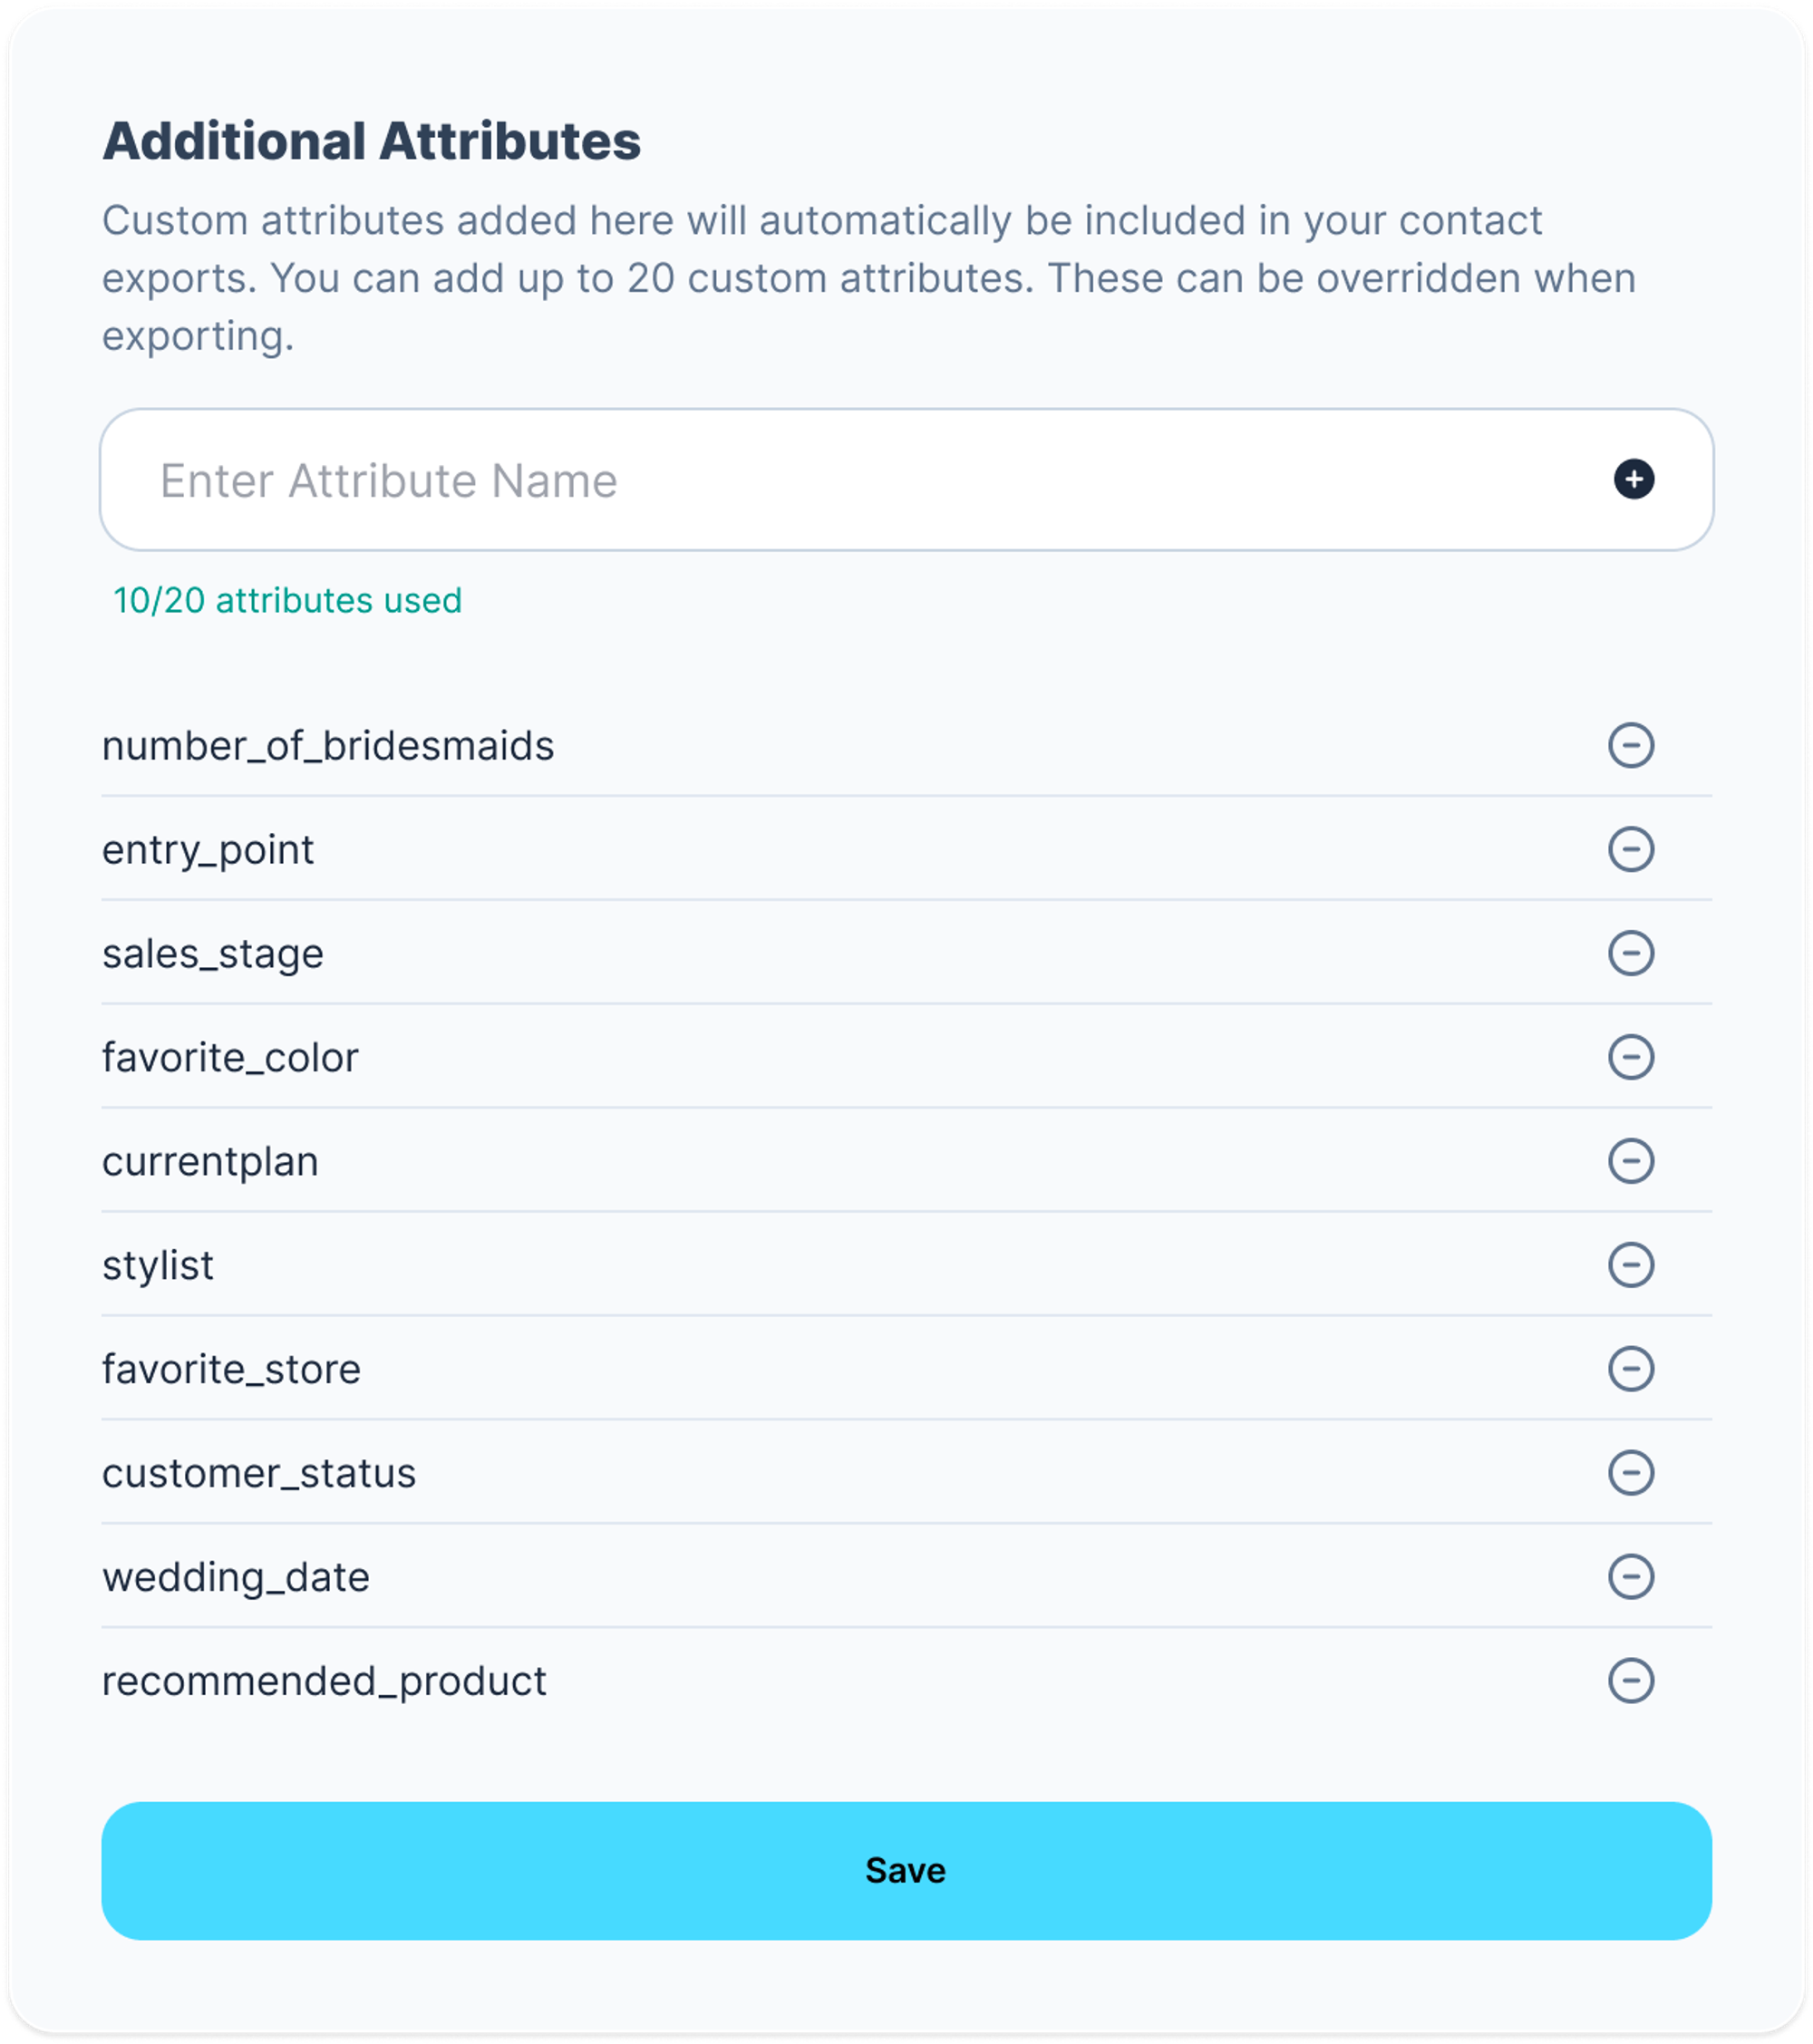The height and width of the screenshot is (2044, 1813).
Task: Remove the wedding_date attribute
Action: point(1630,1577)
